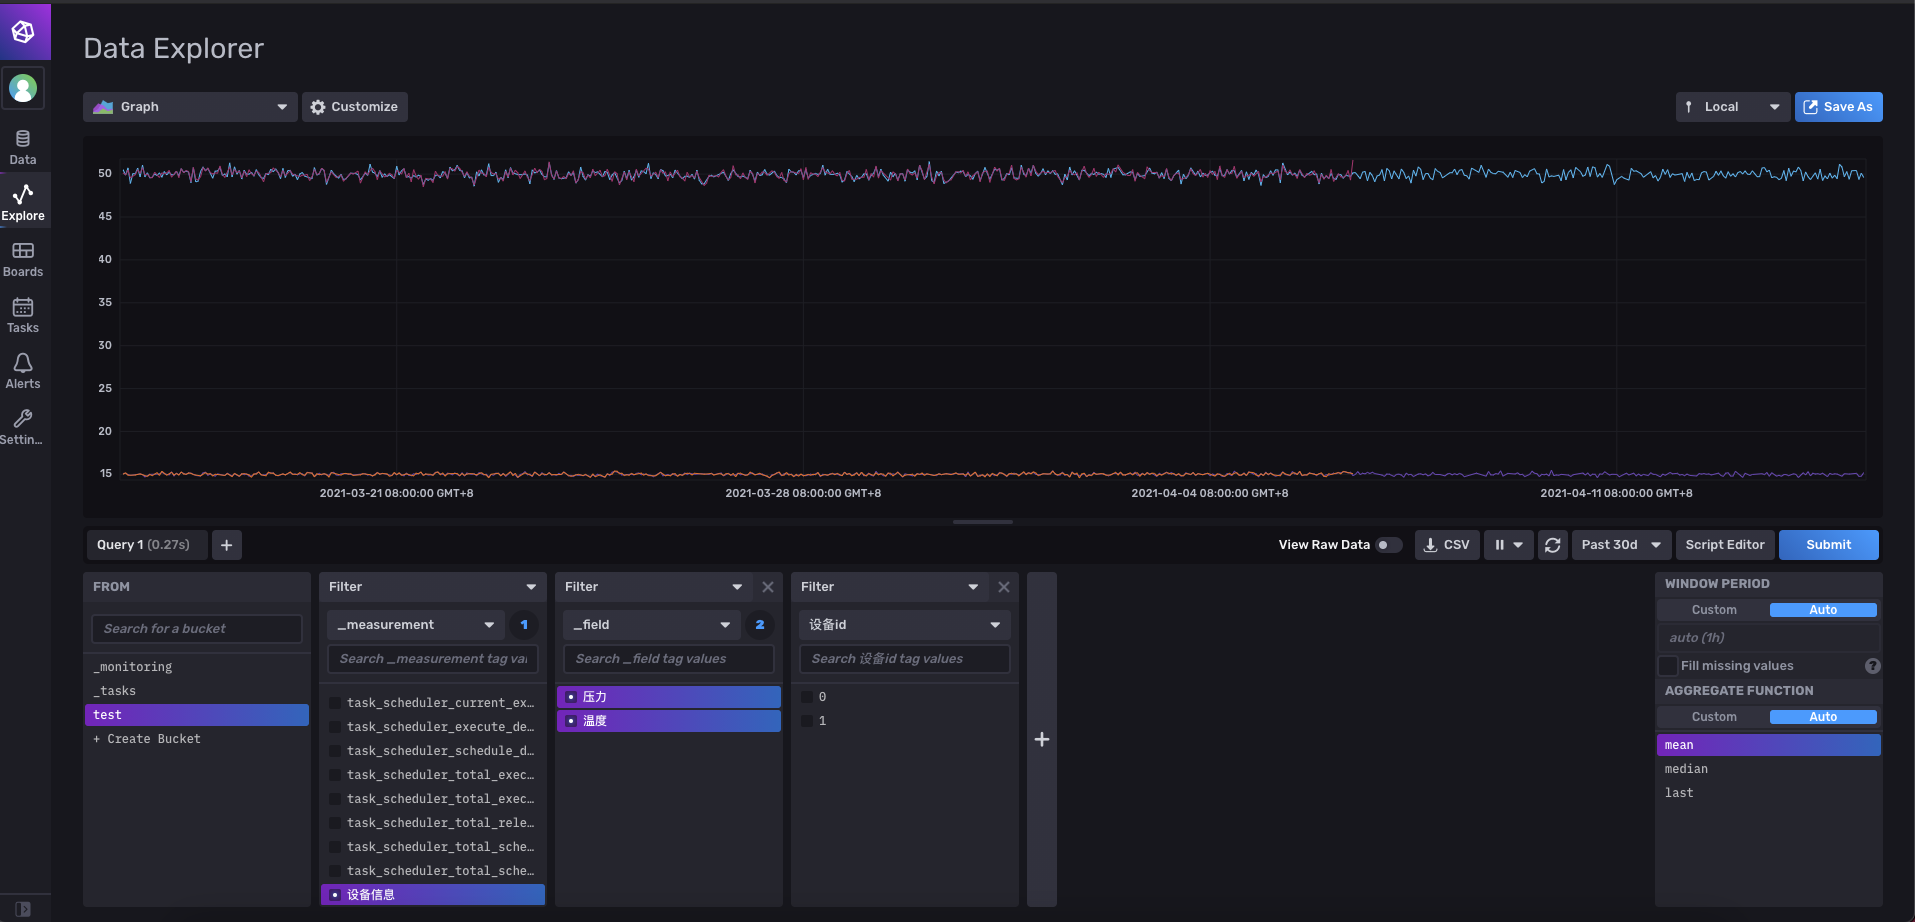Toggle View Raw Data switch
1915x922 pixels.
[1389, 545]
